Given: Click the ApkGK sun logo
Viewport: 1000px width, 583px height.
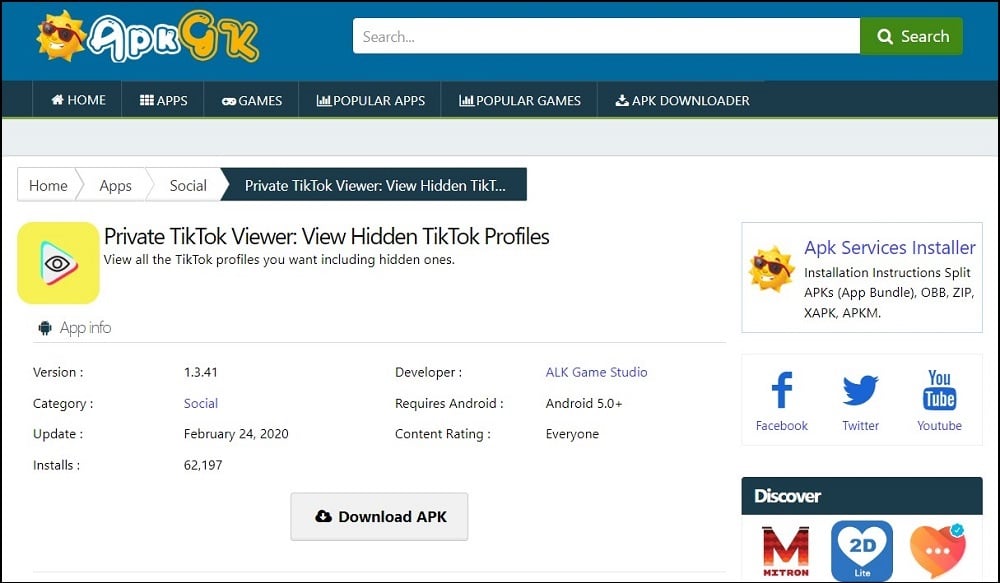Looking at the screenshot, I should (x=148, y=36).
